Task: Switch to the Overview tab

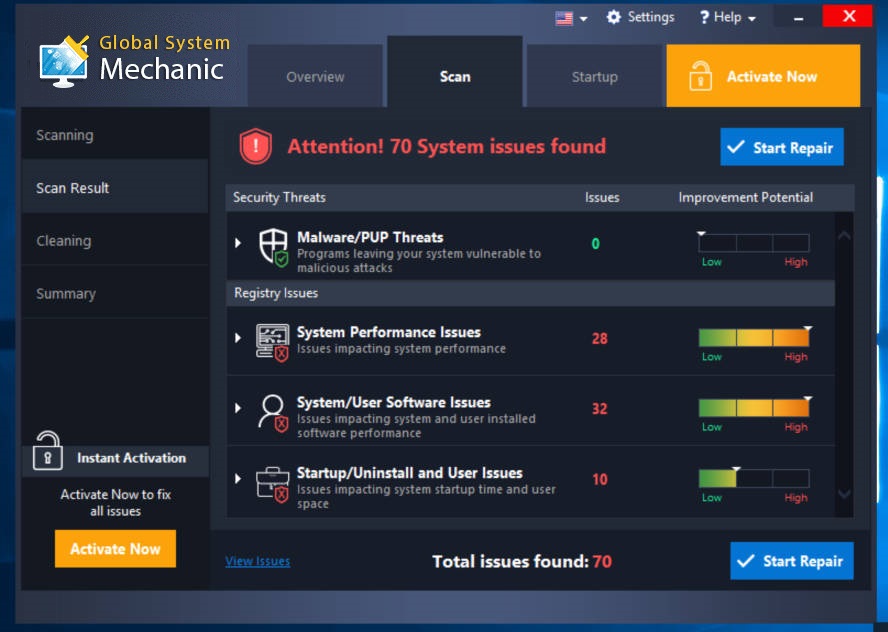Action: pos(315,76)
